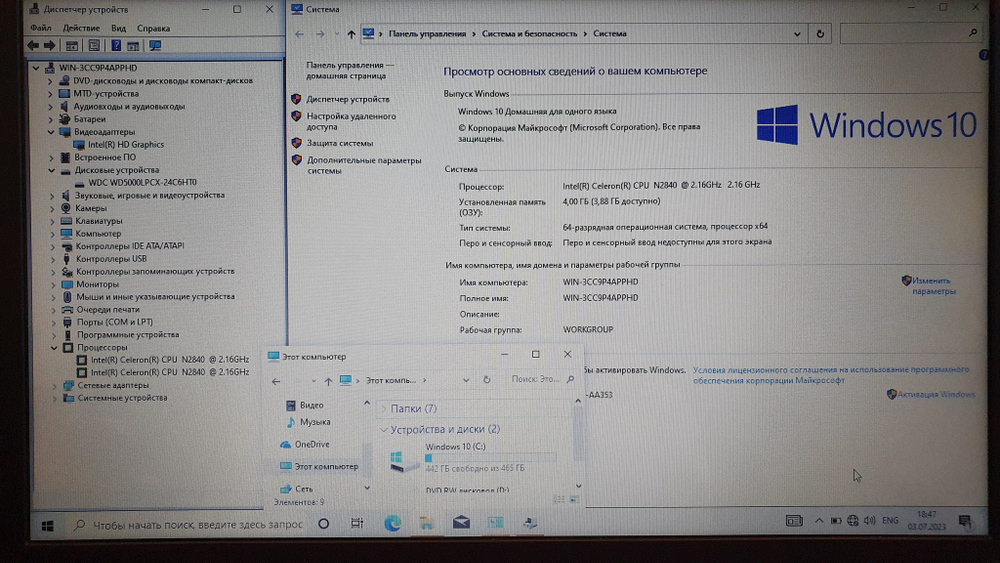Open Файл menu in Device Manager
The image size is (1000, 563).
(x=40, y=28)
